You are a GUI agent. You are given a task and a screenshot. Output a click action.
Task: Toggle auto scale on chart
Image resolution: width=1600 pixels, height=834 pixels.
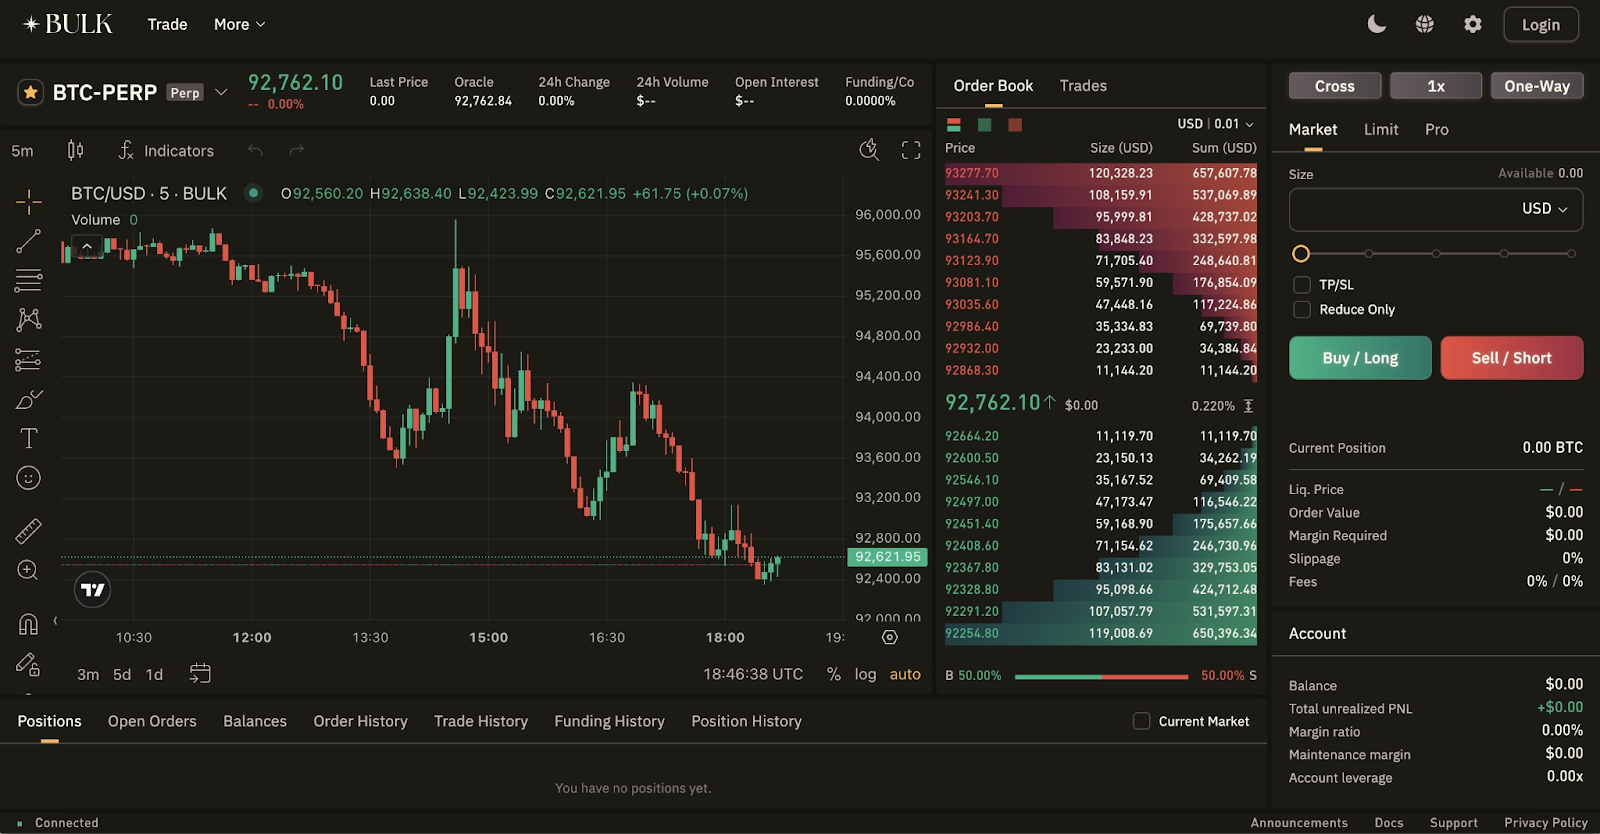(x=905, y=674)
